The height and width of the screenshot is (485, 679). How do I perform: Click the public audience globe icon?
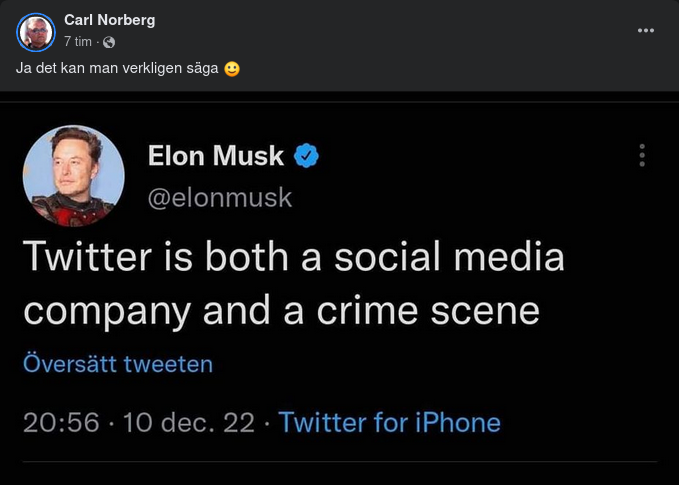(x=109, y=42)
